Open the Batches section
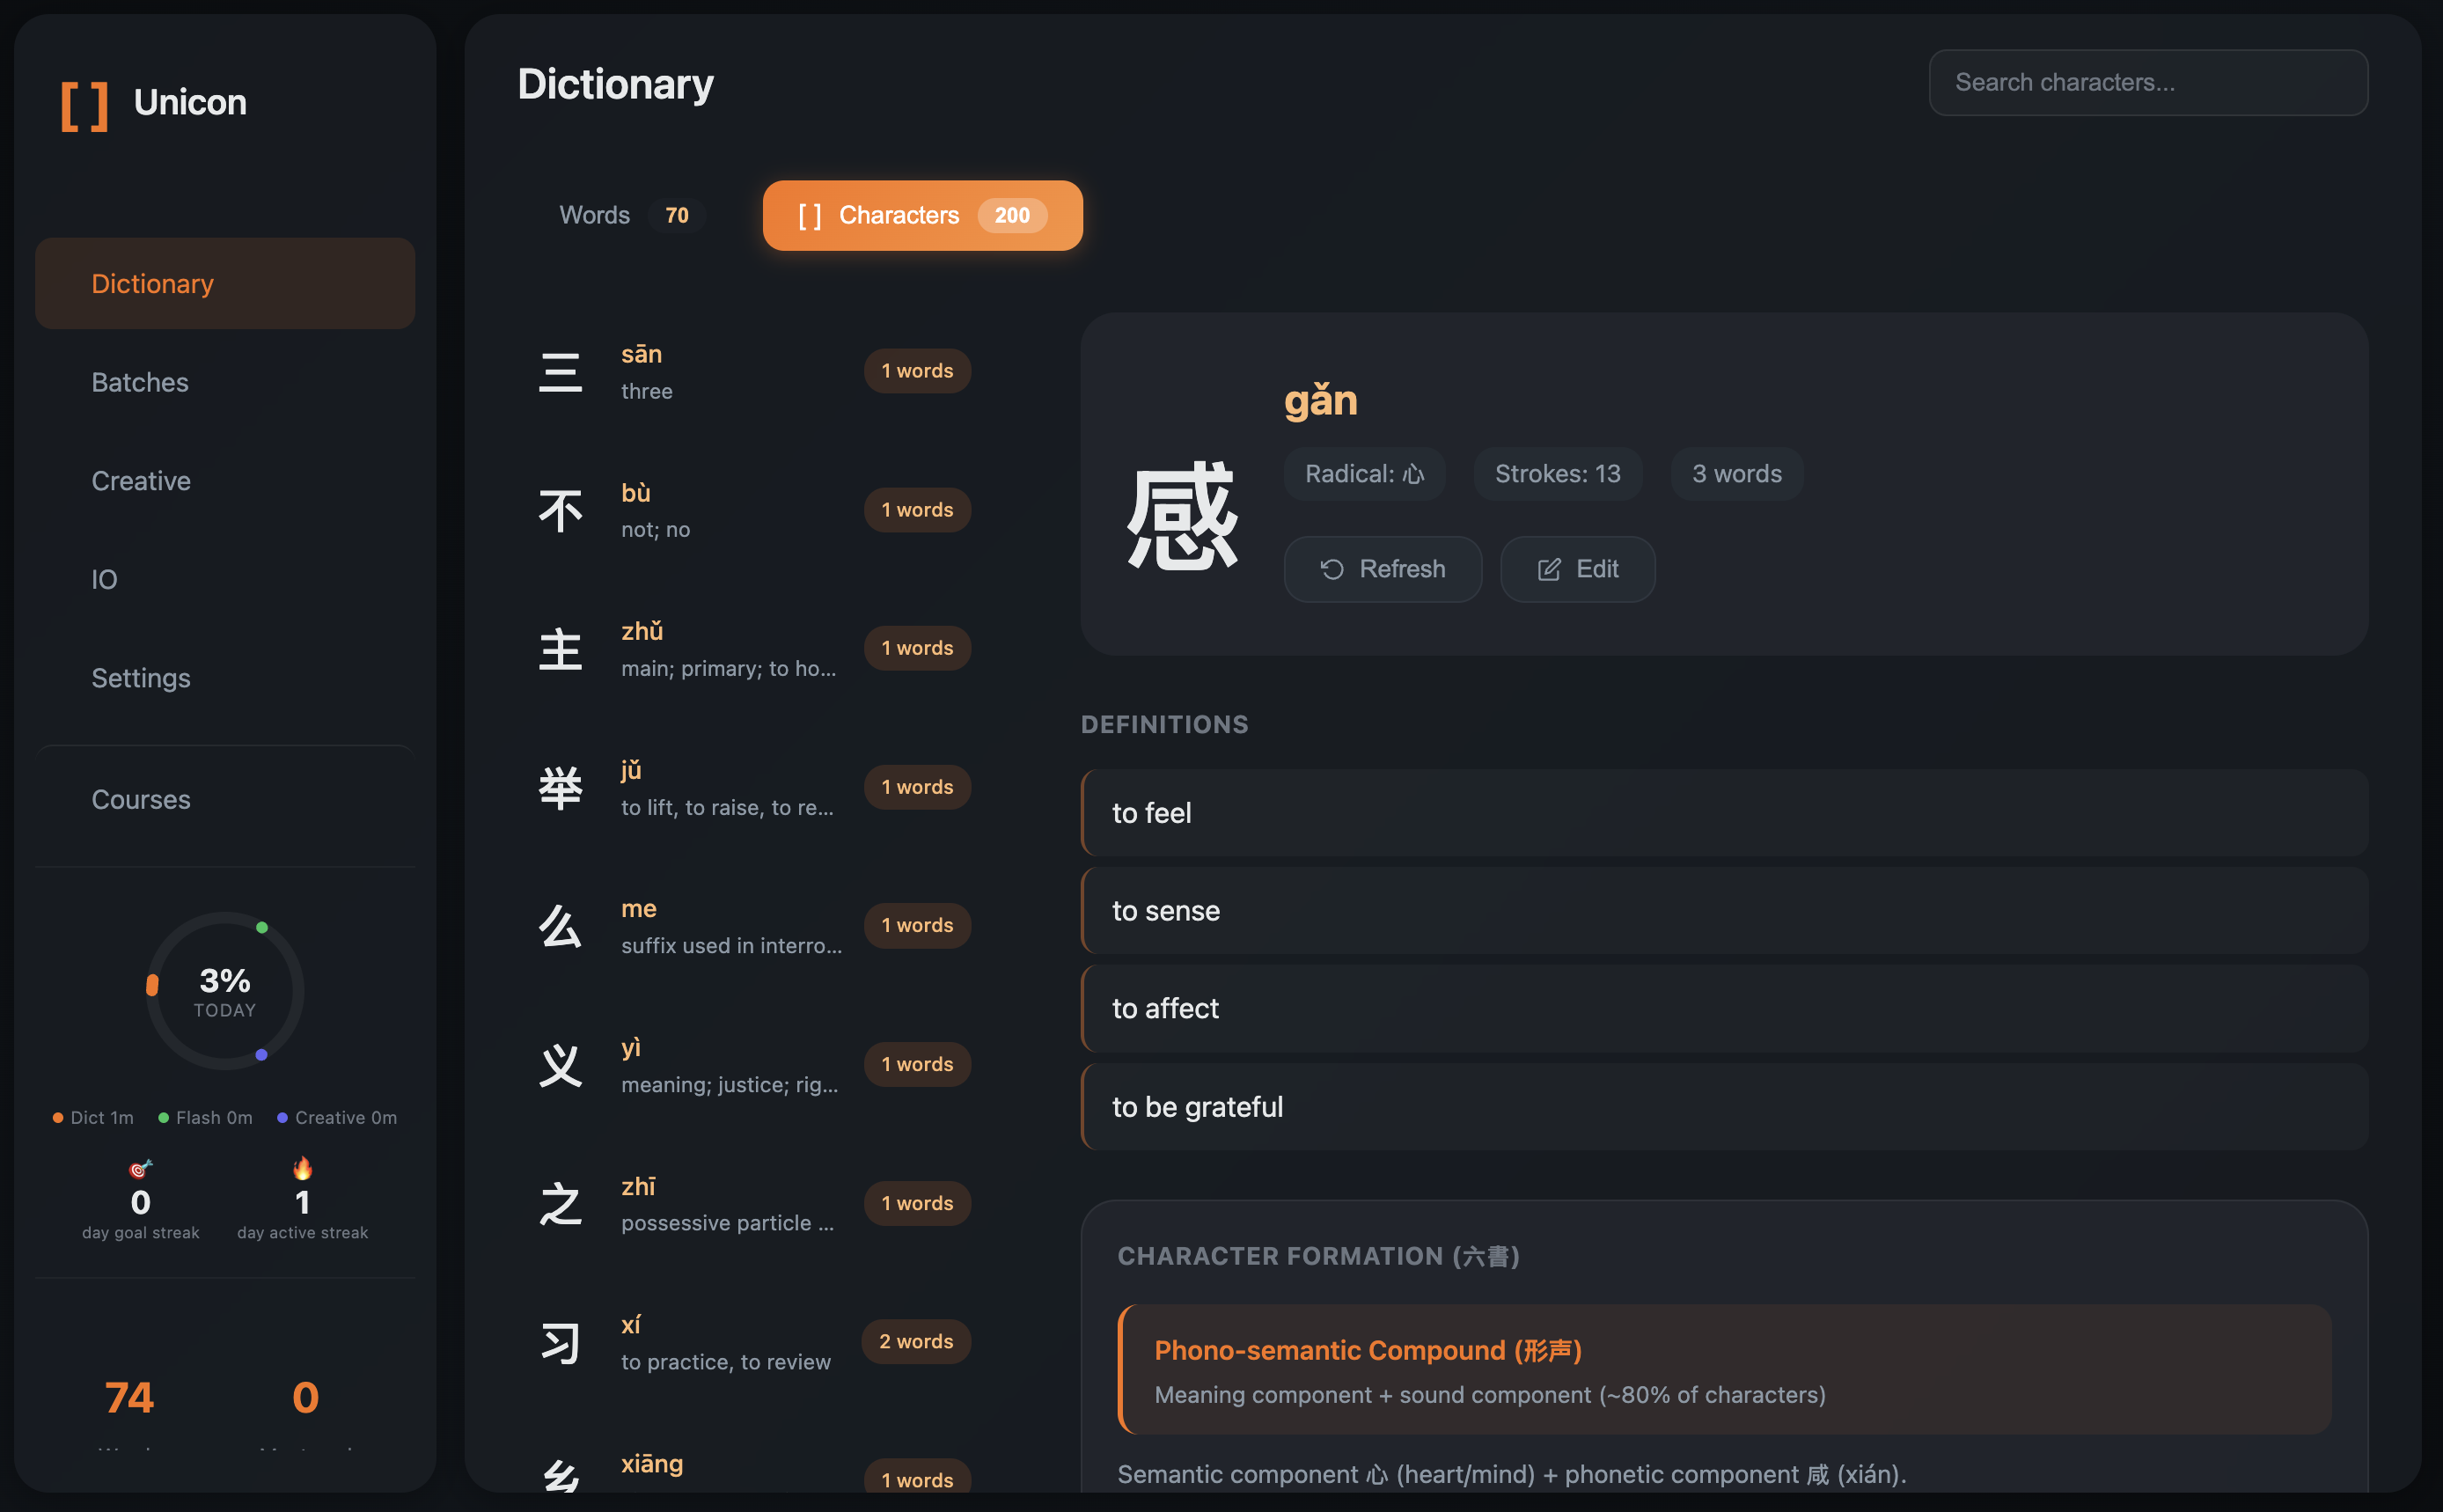 [140, 382]
